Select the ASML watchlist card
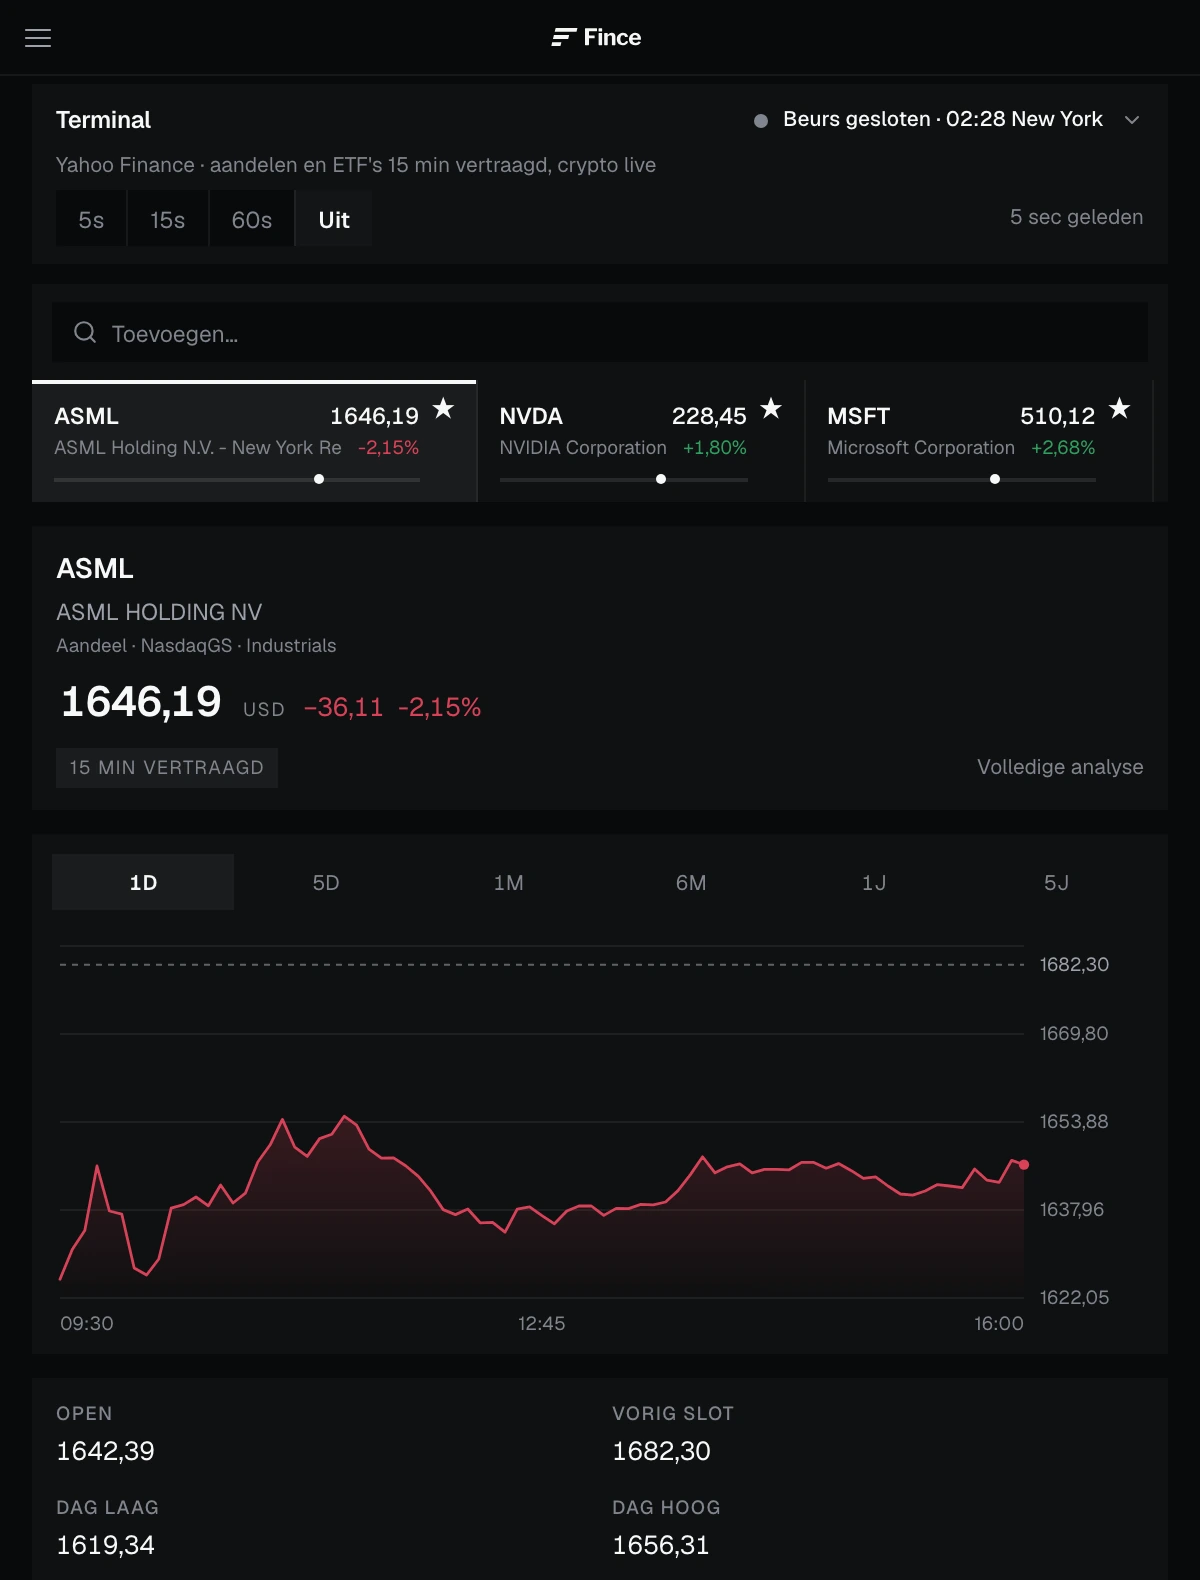Image resolution: width=1200 pixels, height=1580 pixels. point(254,441)
